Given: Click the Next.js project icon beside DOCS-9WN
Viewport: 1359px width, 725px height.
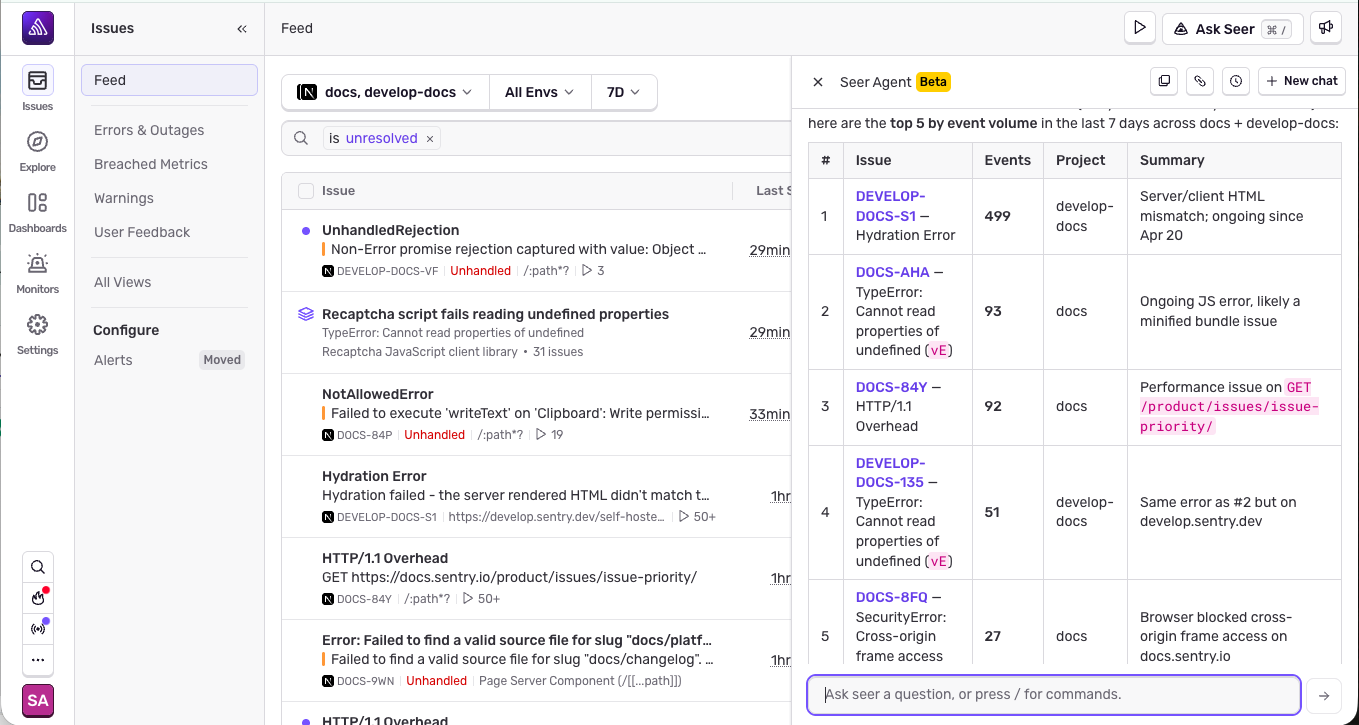Looking at the screenshot, I should (x=328, y=681).
